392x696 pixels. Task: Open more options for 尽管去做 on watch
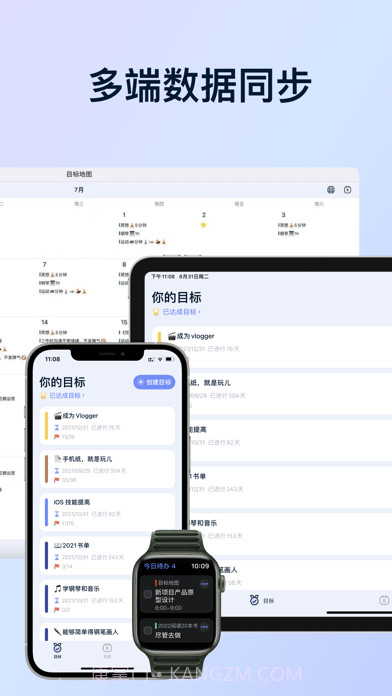click(x=204, y=626)
